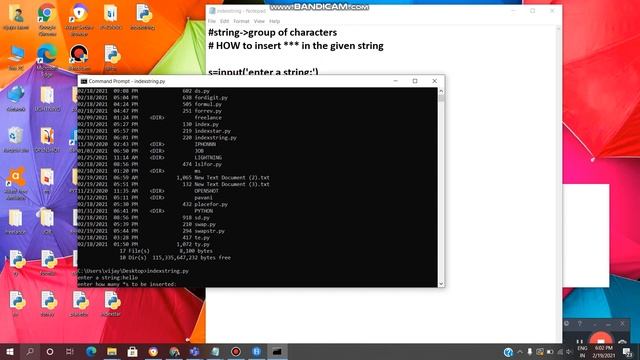640x360 pixels.
Task: Open the Notepad Edit menu
Action: click(224, 21)
